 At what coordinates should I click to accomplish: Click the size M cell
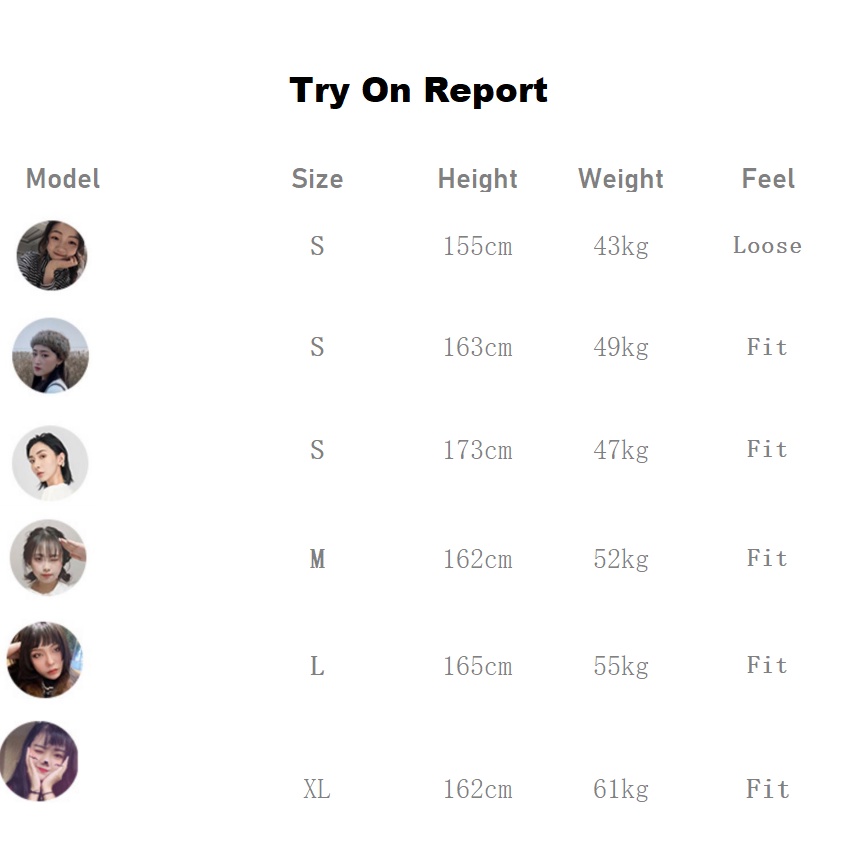[317, 559]
